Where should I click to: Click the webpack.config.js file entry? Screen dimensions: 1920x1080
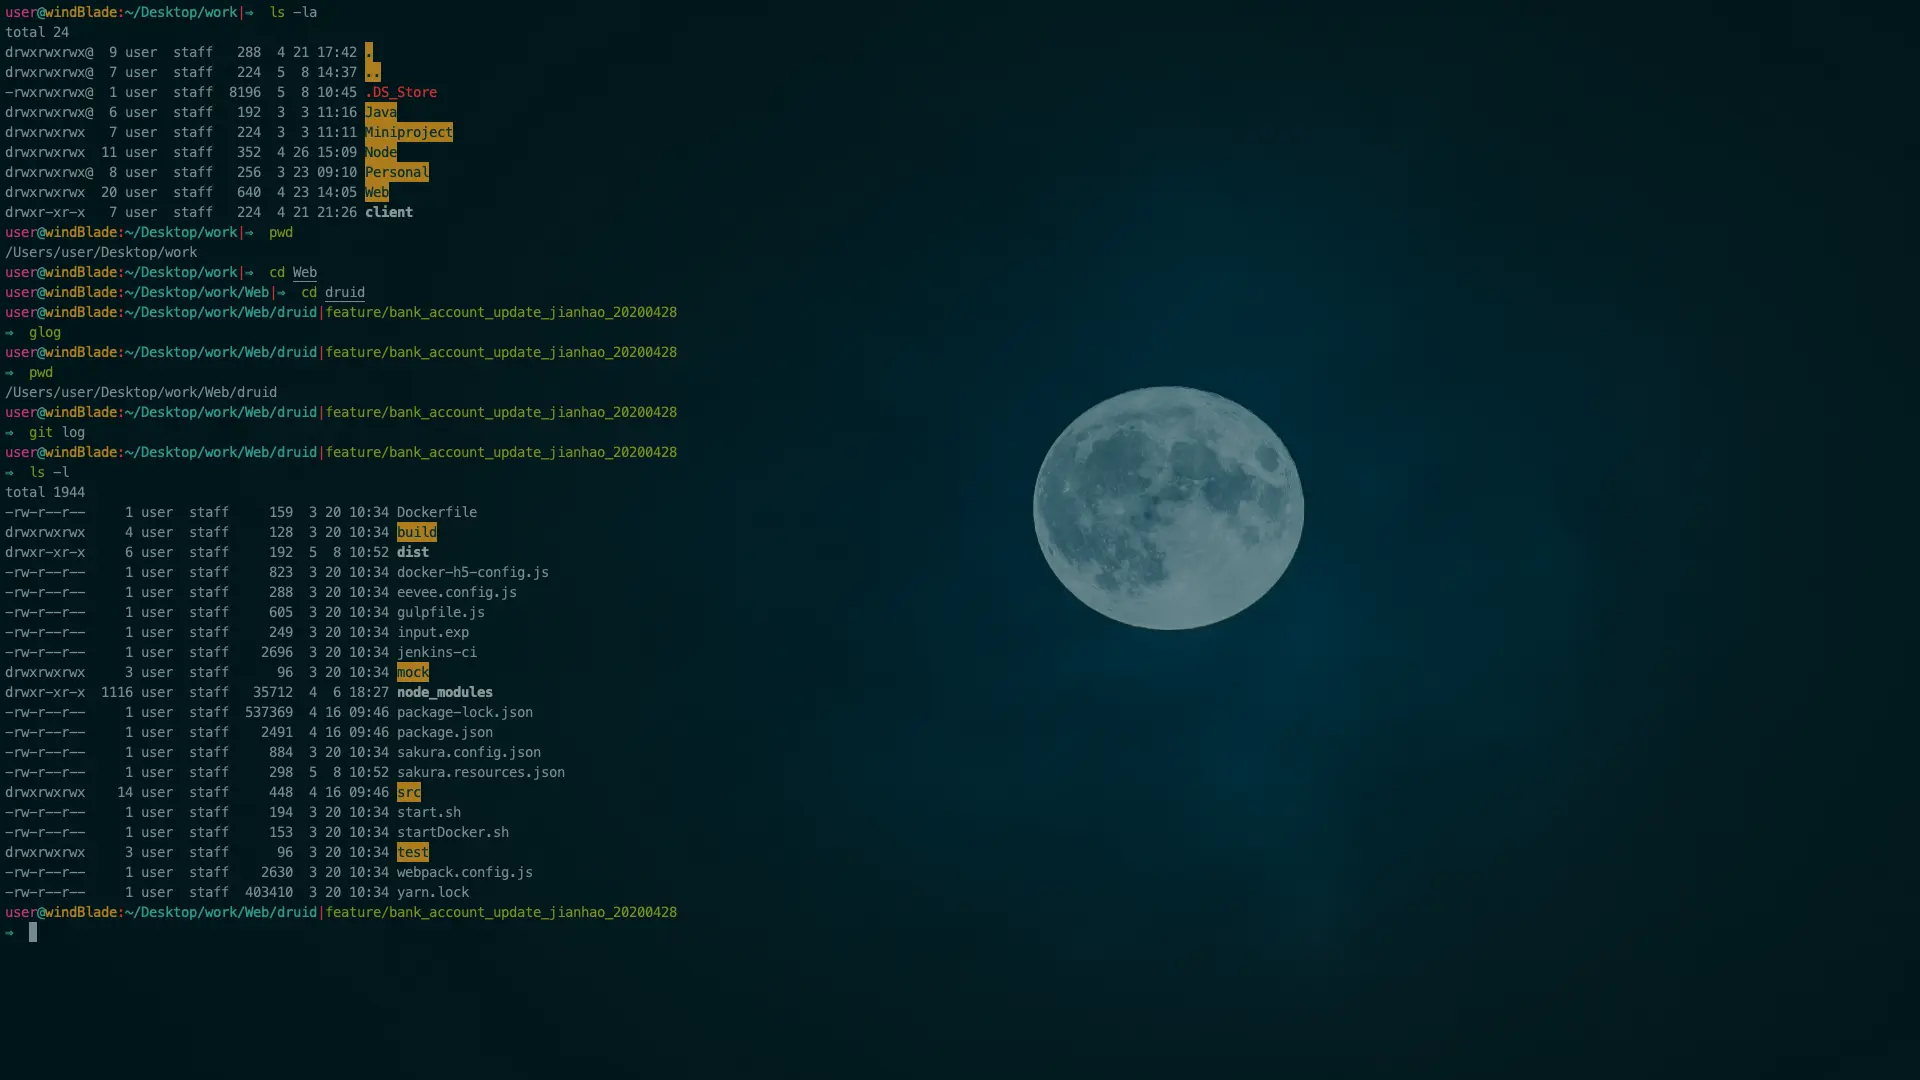[x=464, y=872]
